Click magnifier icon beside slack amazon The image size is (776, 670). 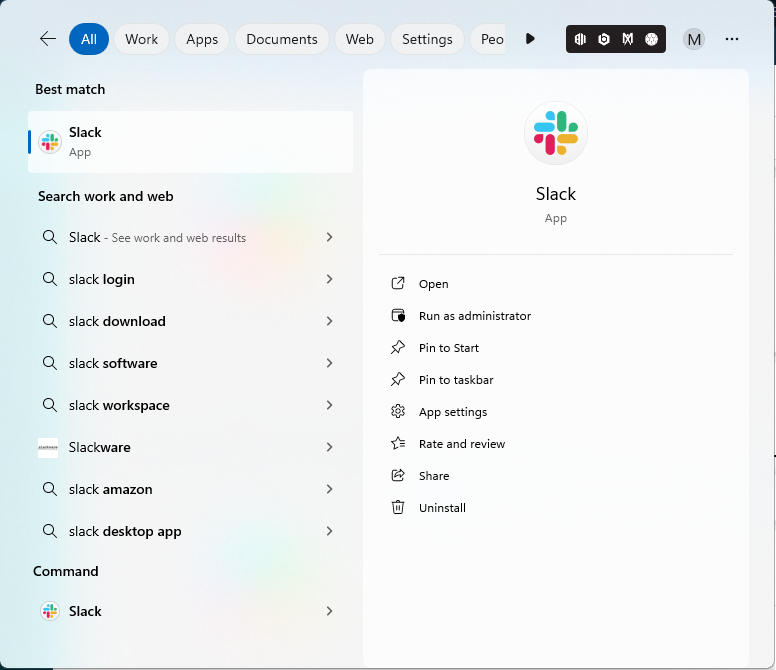point(49,489)
